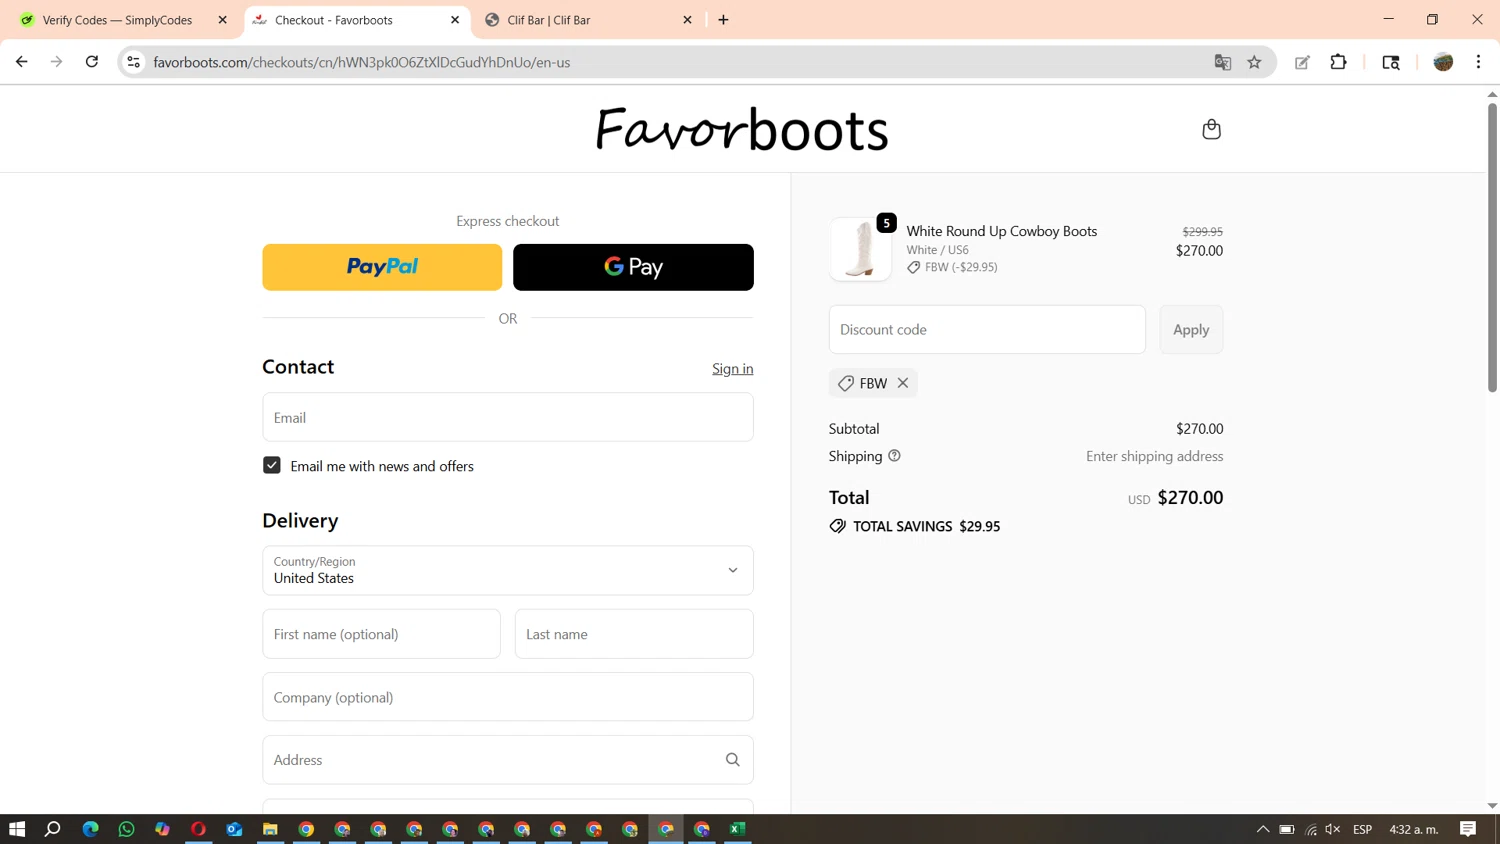
Task: Click the edit pencil toolbar icon
Action: 1302,62
